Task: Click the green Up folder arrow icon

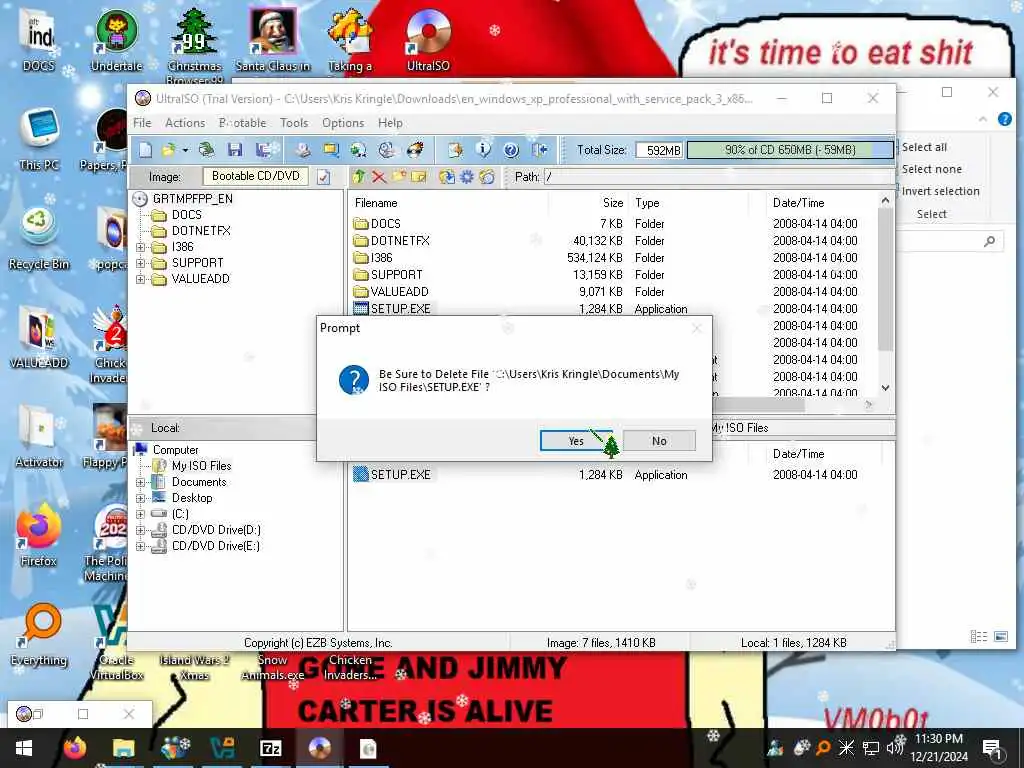Action: (x=358, y=176)
